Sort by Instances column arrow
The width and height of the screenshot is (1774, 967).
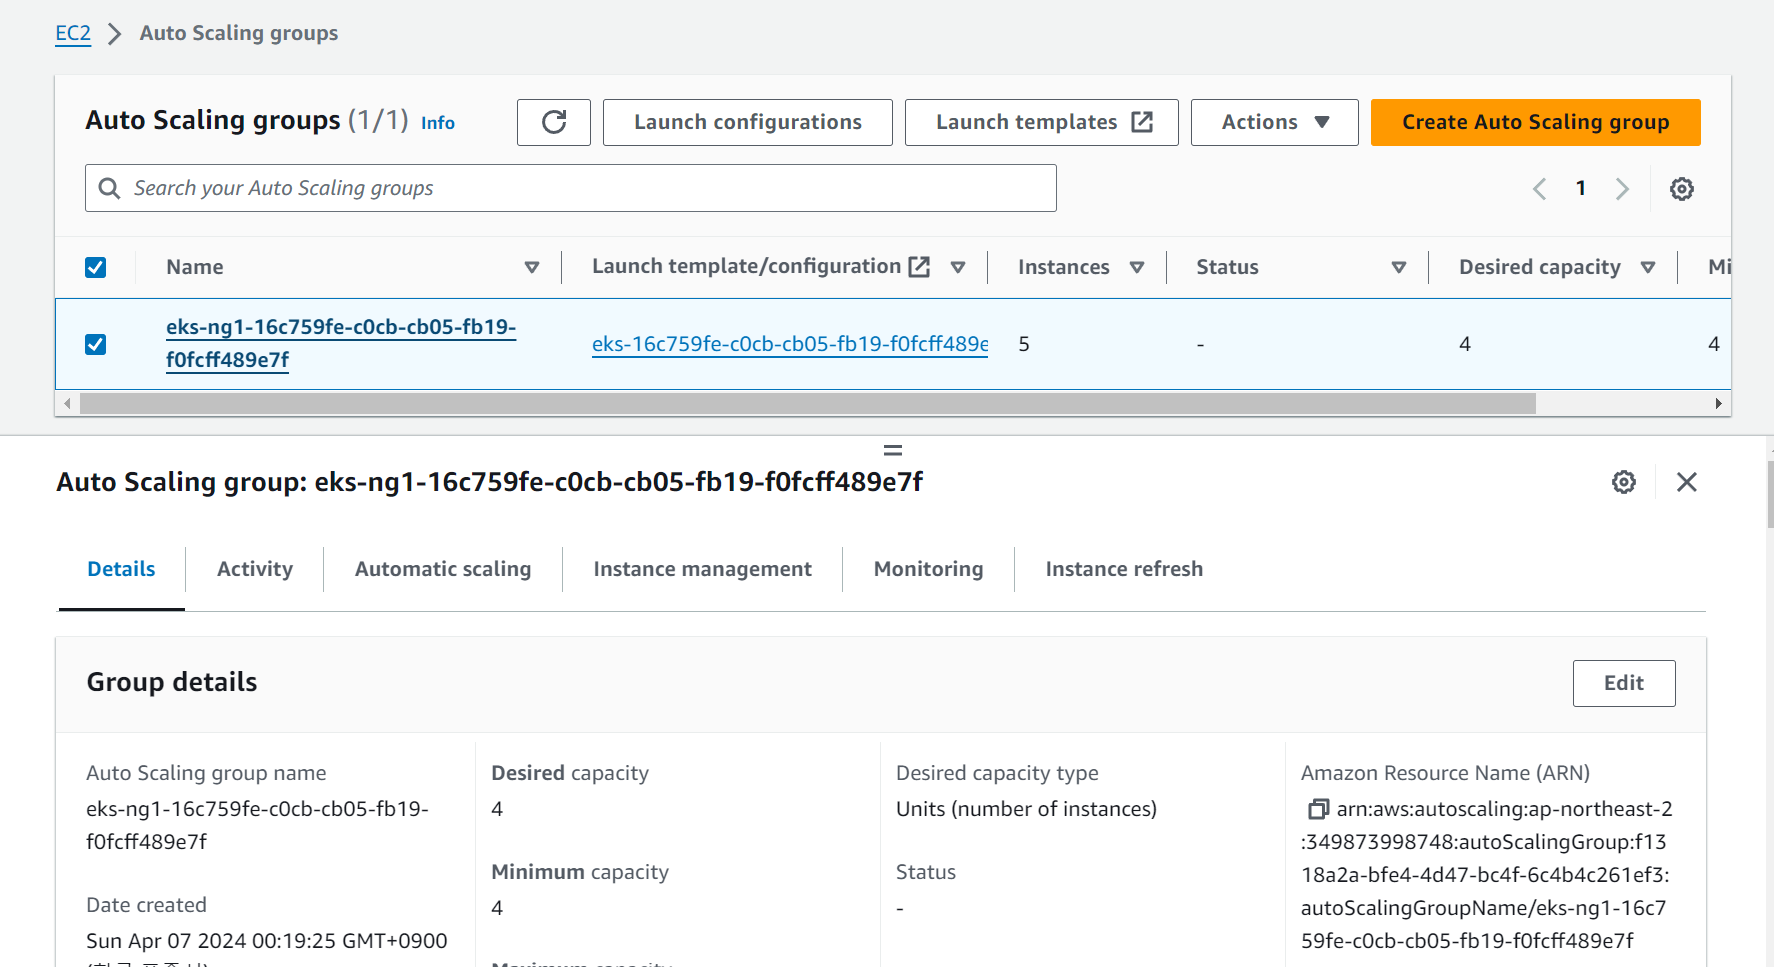tap(1137, 267)
